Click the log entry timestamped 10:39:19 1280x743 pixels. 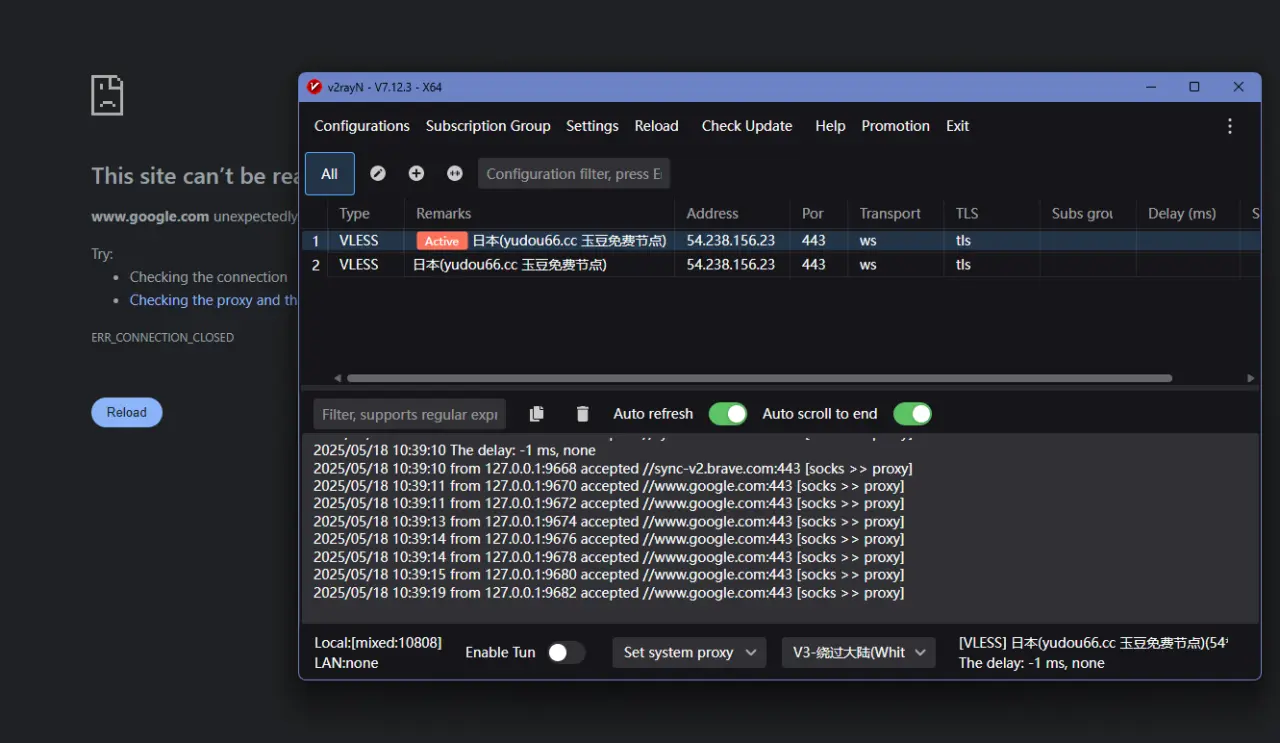coord(608,592)
